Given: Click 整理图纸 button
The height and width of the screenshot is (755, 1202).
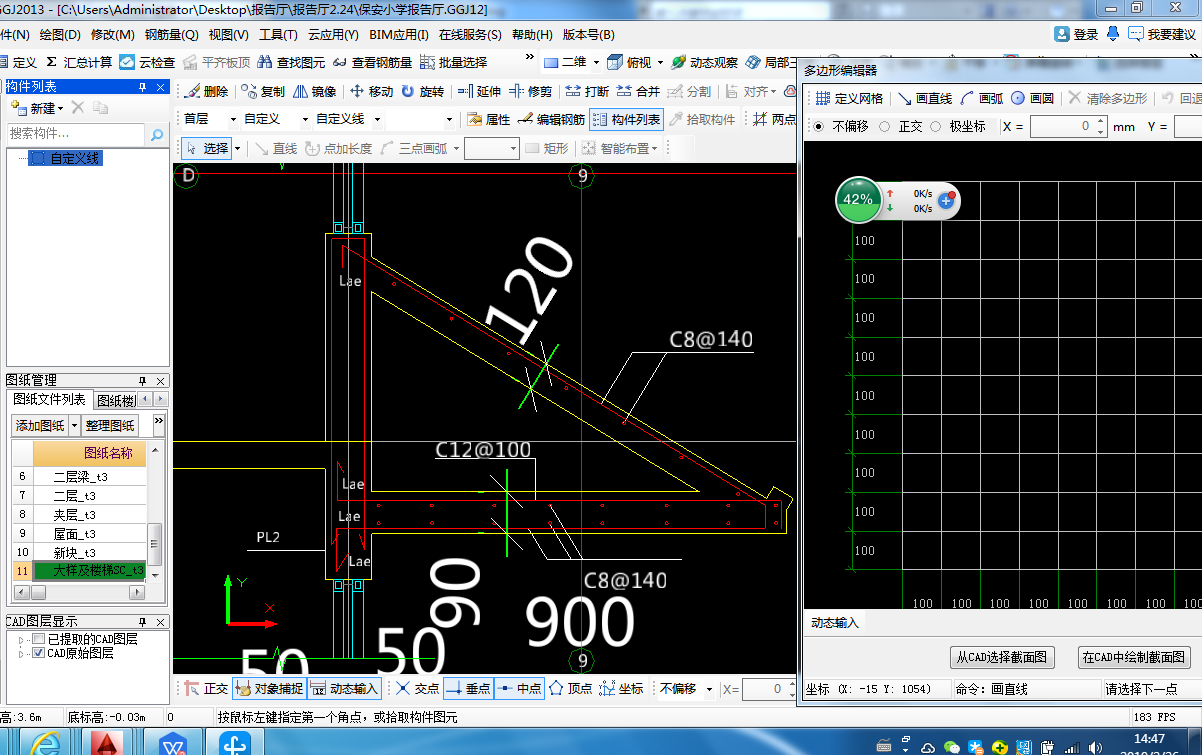Looking at the screenshot, I should click(112, 425).
